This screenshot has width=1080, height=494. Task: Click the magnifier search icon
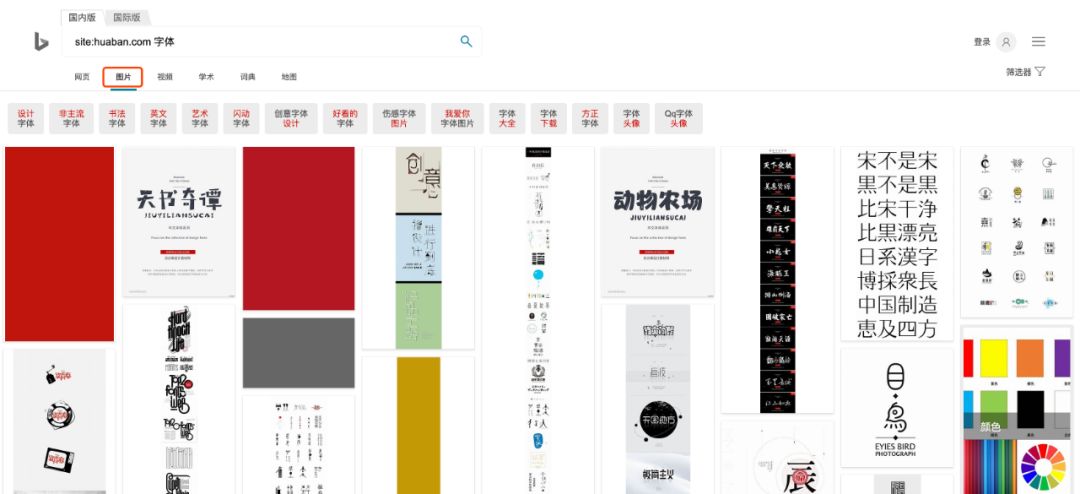[x=466, y=41]
